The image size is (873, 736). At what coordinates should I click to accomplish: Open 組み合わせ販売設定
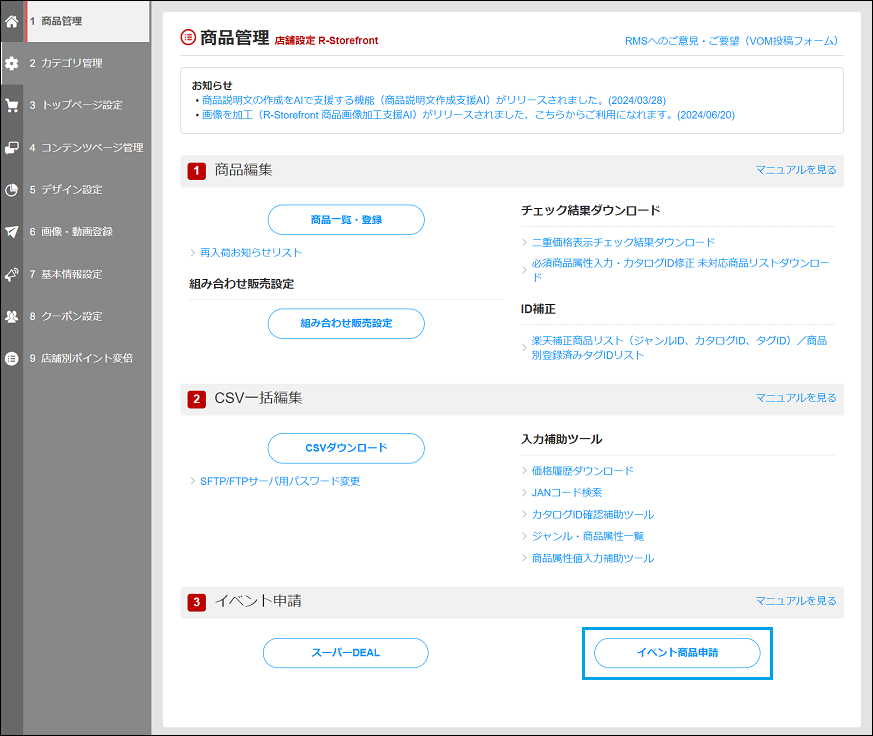345,323
